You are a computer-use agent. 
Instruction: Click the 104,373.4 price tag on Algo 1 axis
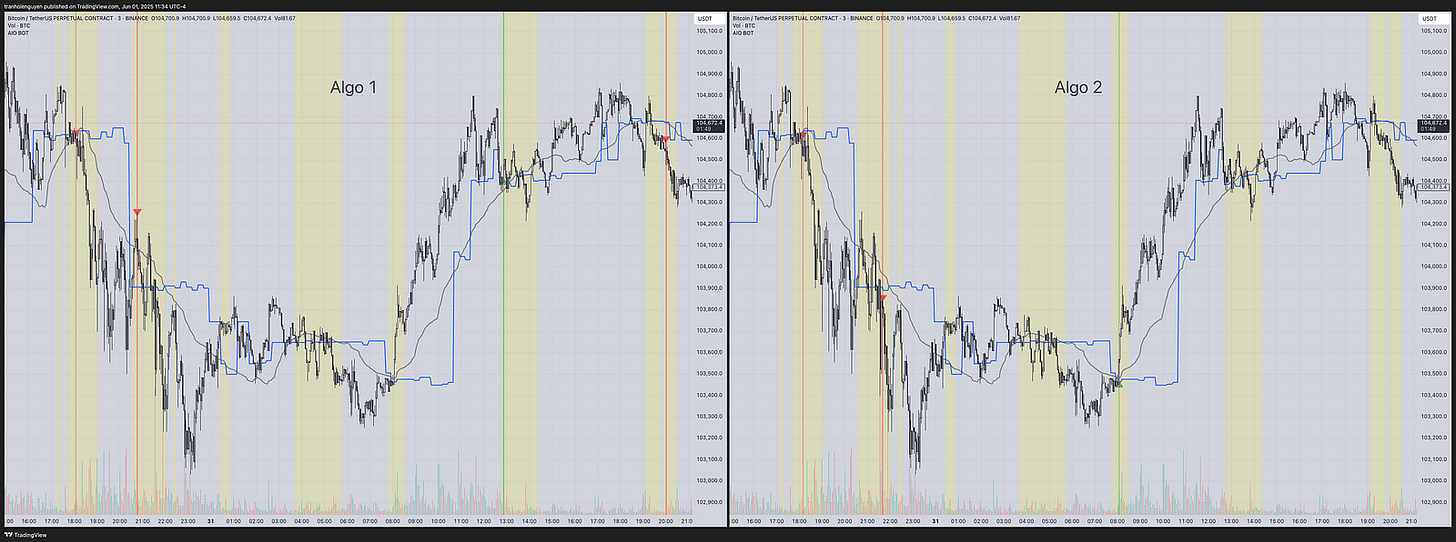tap(709, 187)
